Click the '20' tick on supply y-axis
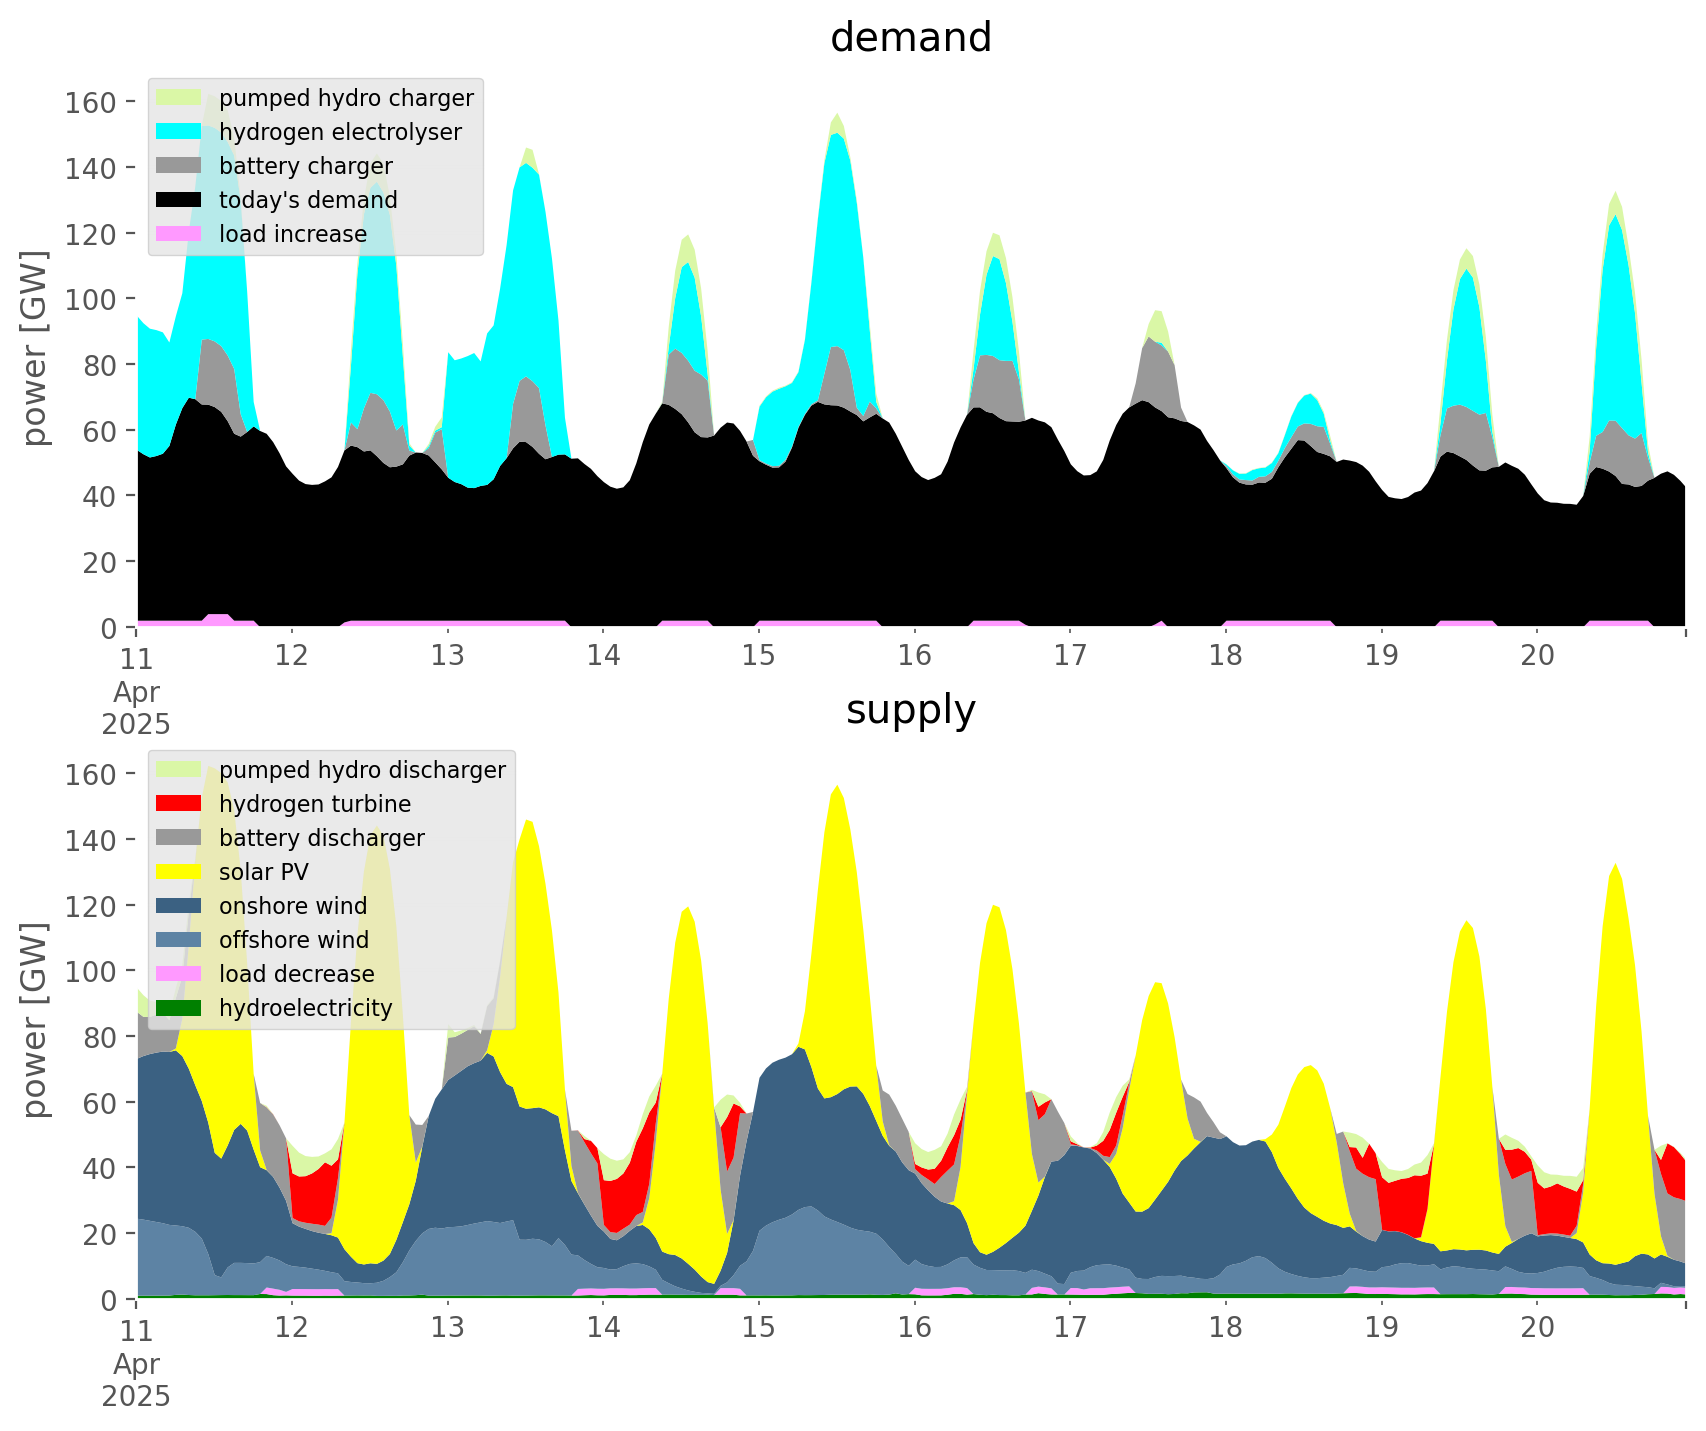The image size is (1706, 1431). (x=101, y=1234)
